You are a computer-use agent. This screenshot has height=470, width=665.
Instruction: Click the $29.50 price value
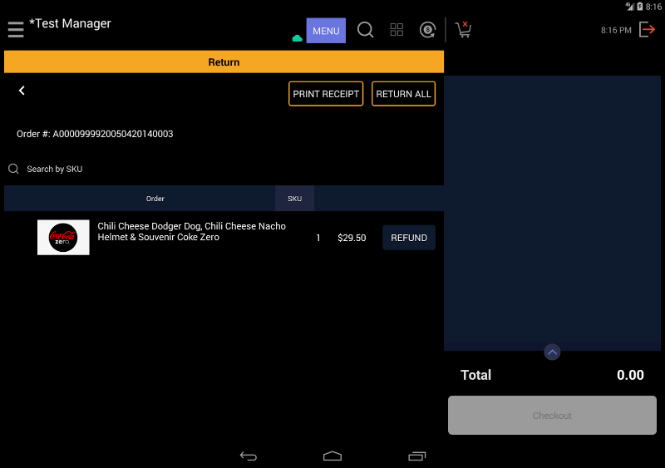352,238
